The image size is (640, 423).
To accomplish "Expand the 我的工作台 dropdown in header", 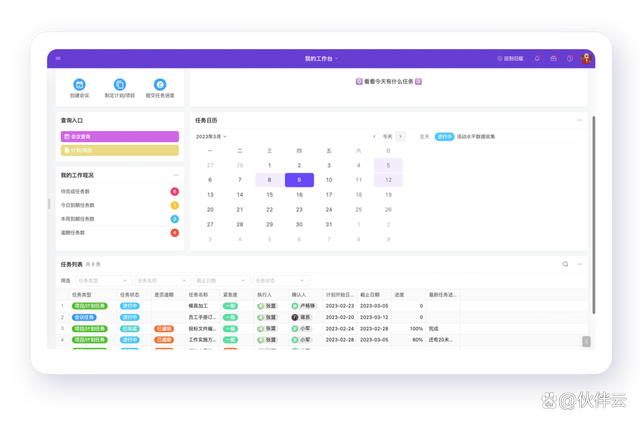I will pos(322,58).
